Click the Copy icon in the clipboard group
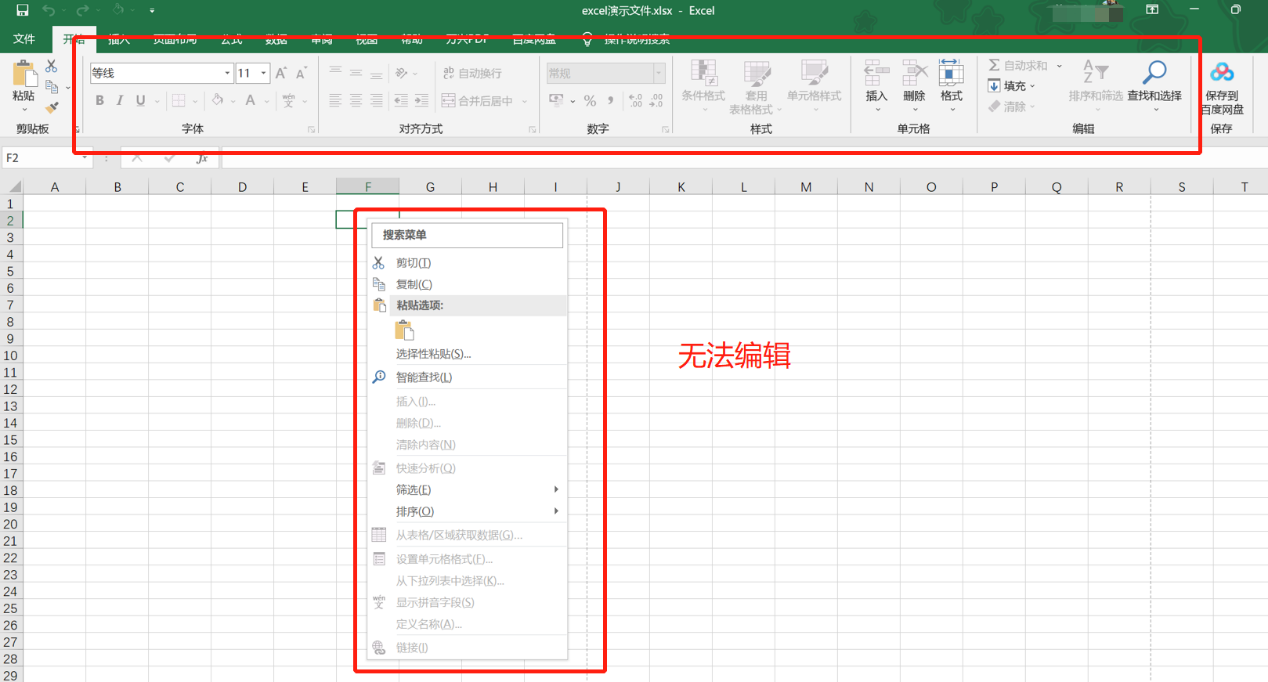Image resolution: width=1268 pixels, height=682 pixels. click(x=52, y=87)
